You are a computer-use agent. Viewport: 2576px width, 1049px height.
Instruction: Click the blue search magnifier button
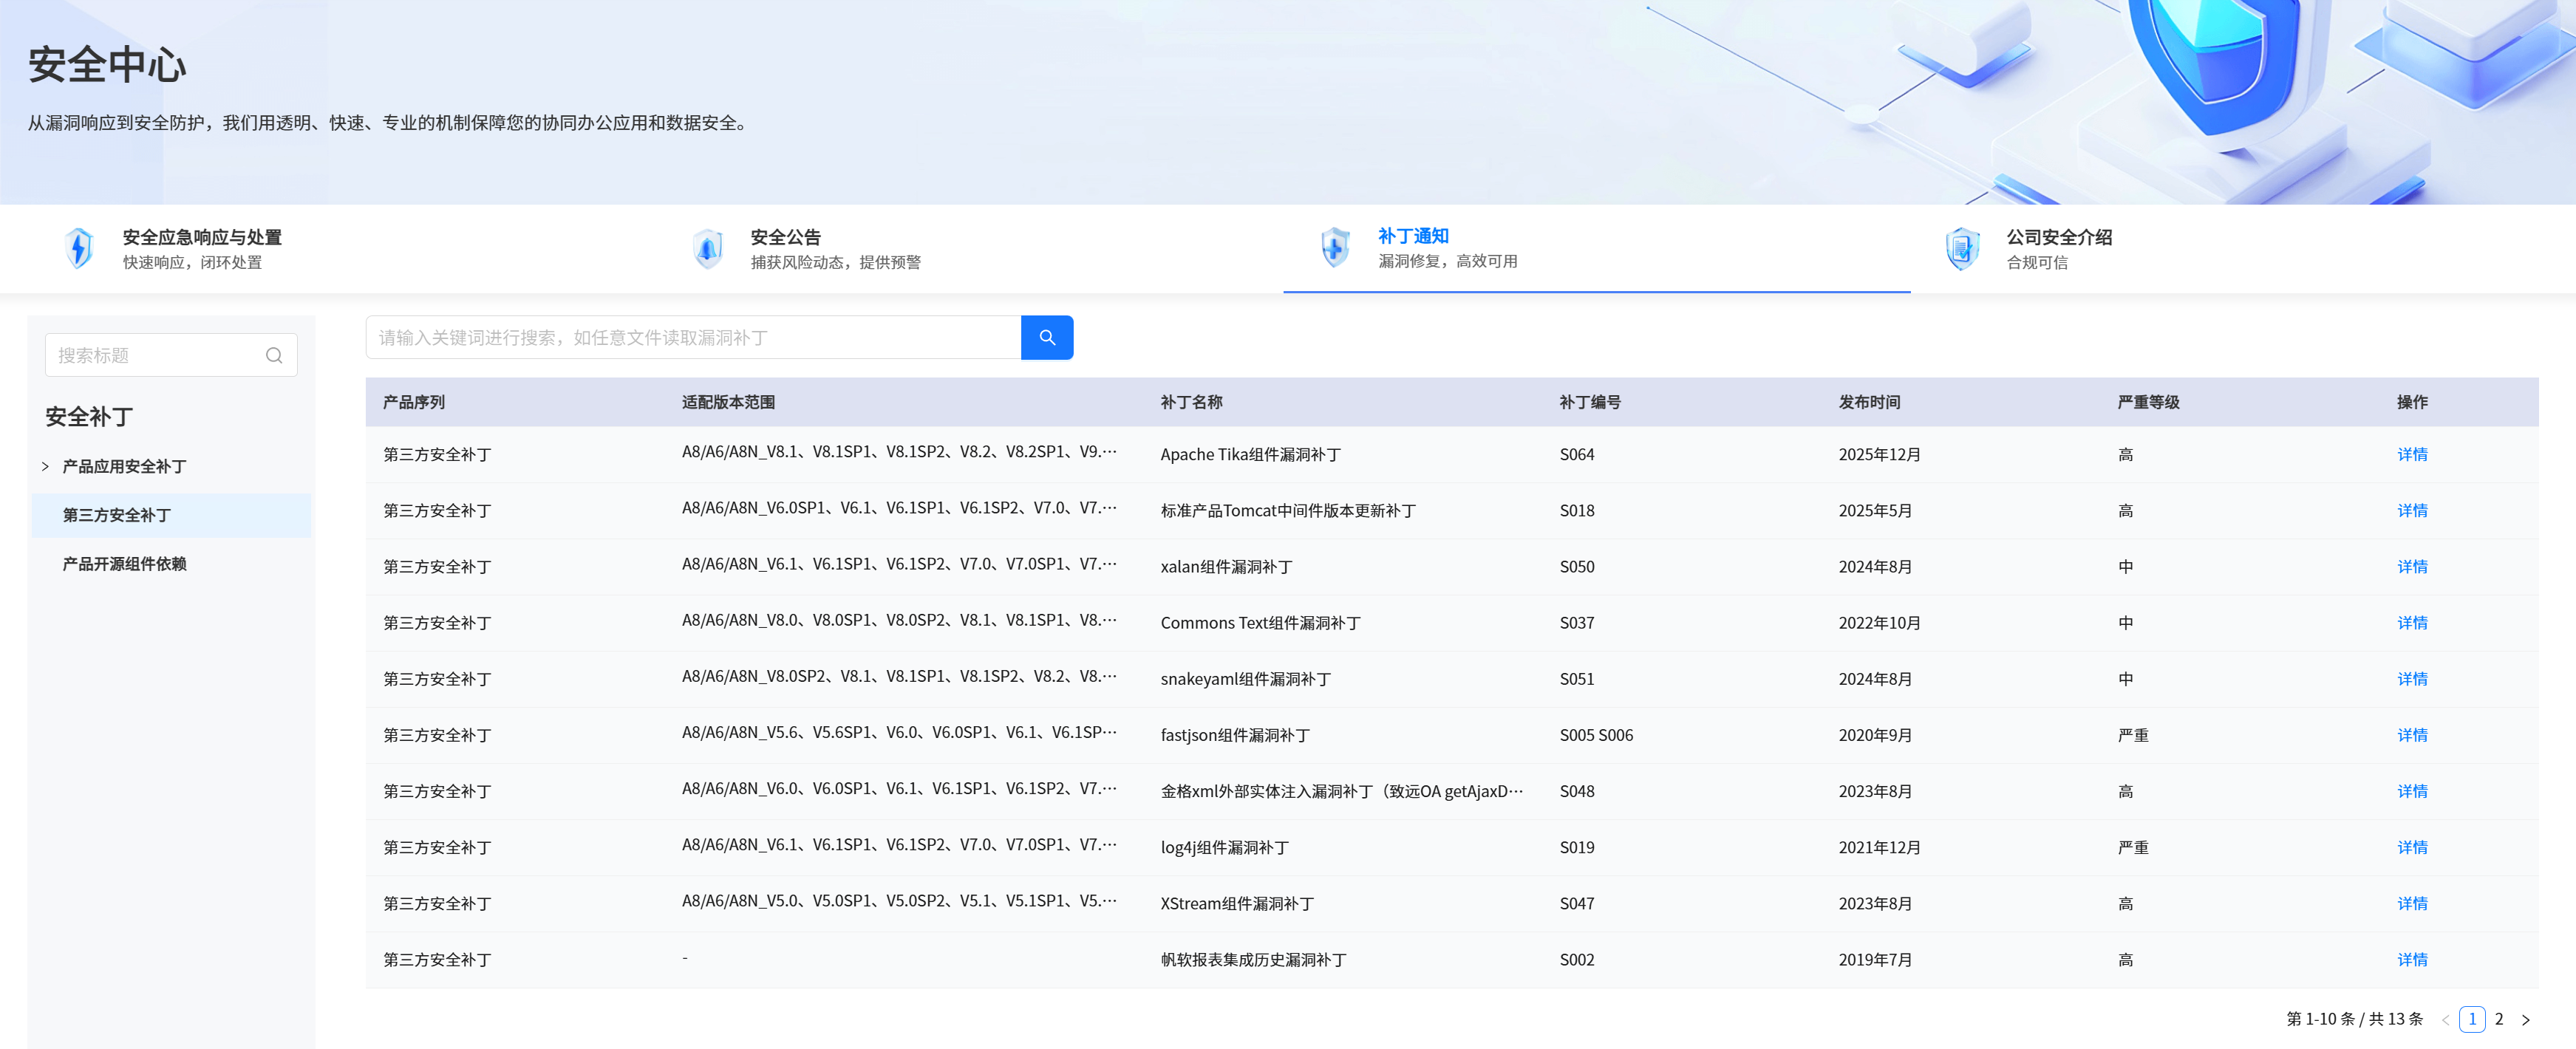(1046, 337)
